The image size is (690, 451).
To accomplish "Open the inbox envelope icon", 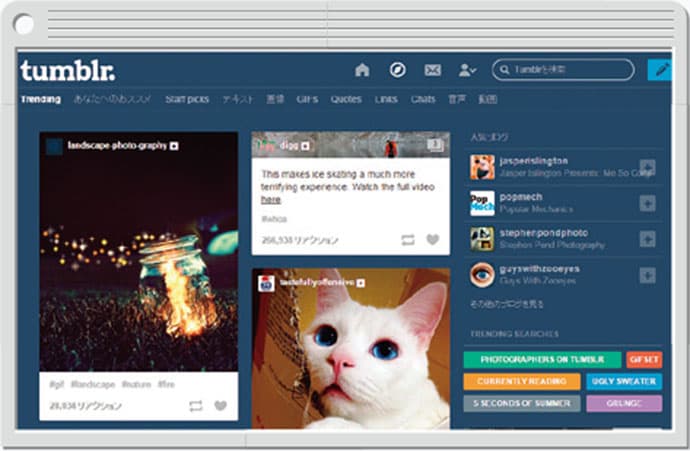I will 433,70.
